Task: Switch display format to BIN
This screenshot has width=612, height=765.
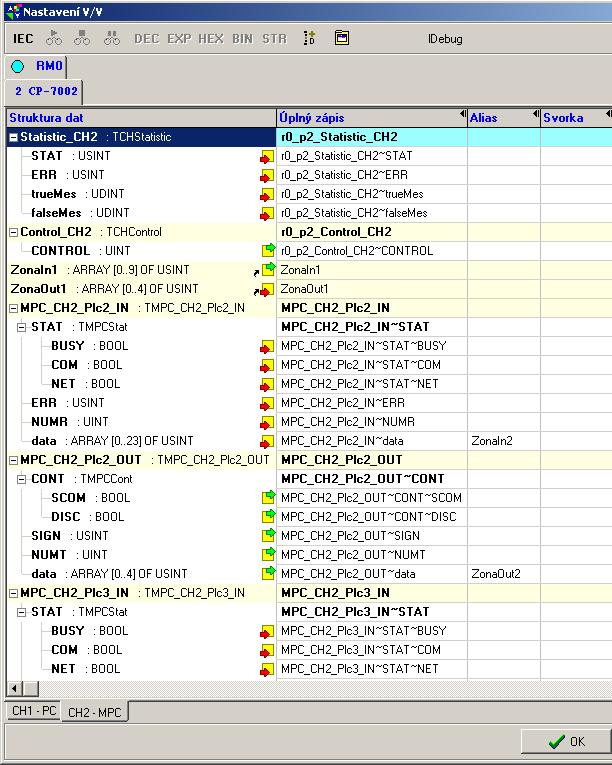Action: [x=243, y=39]
